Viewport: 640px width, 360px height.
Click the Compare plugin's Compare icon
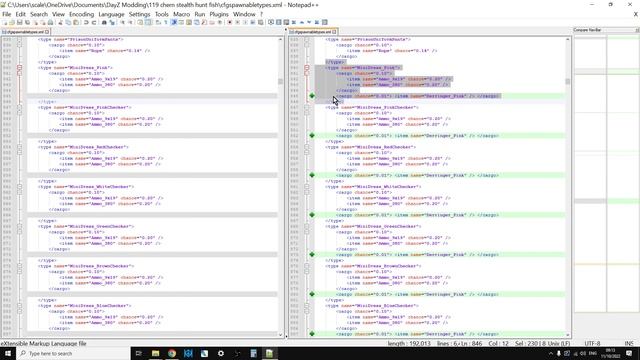click(278, 22)
